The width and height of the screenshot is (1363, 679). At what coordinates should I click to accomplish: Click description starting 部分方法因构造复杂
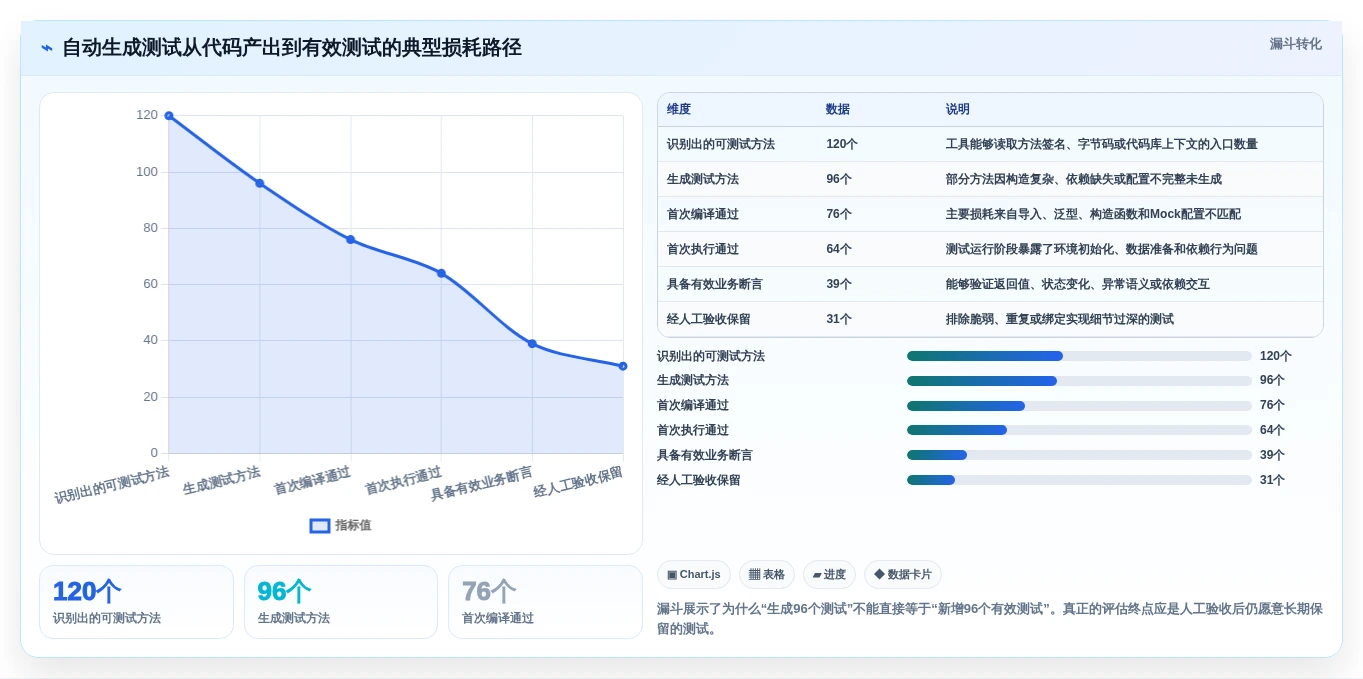click(x=1084, y=179)
